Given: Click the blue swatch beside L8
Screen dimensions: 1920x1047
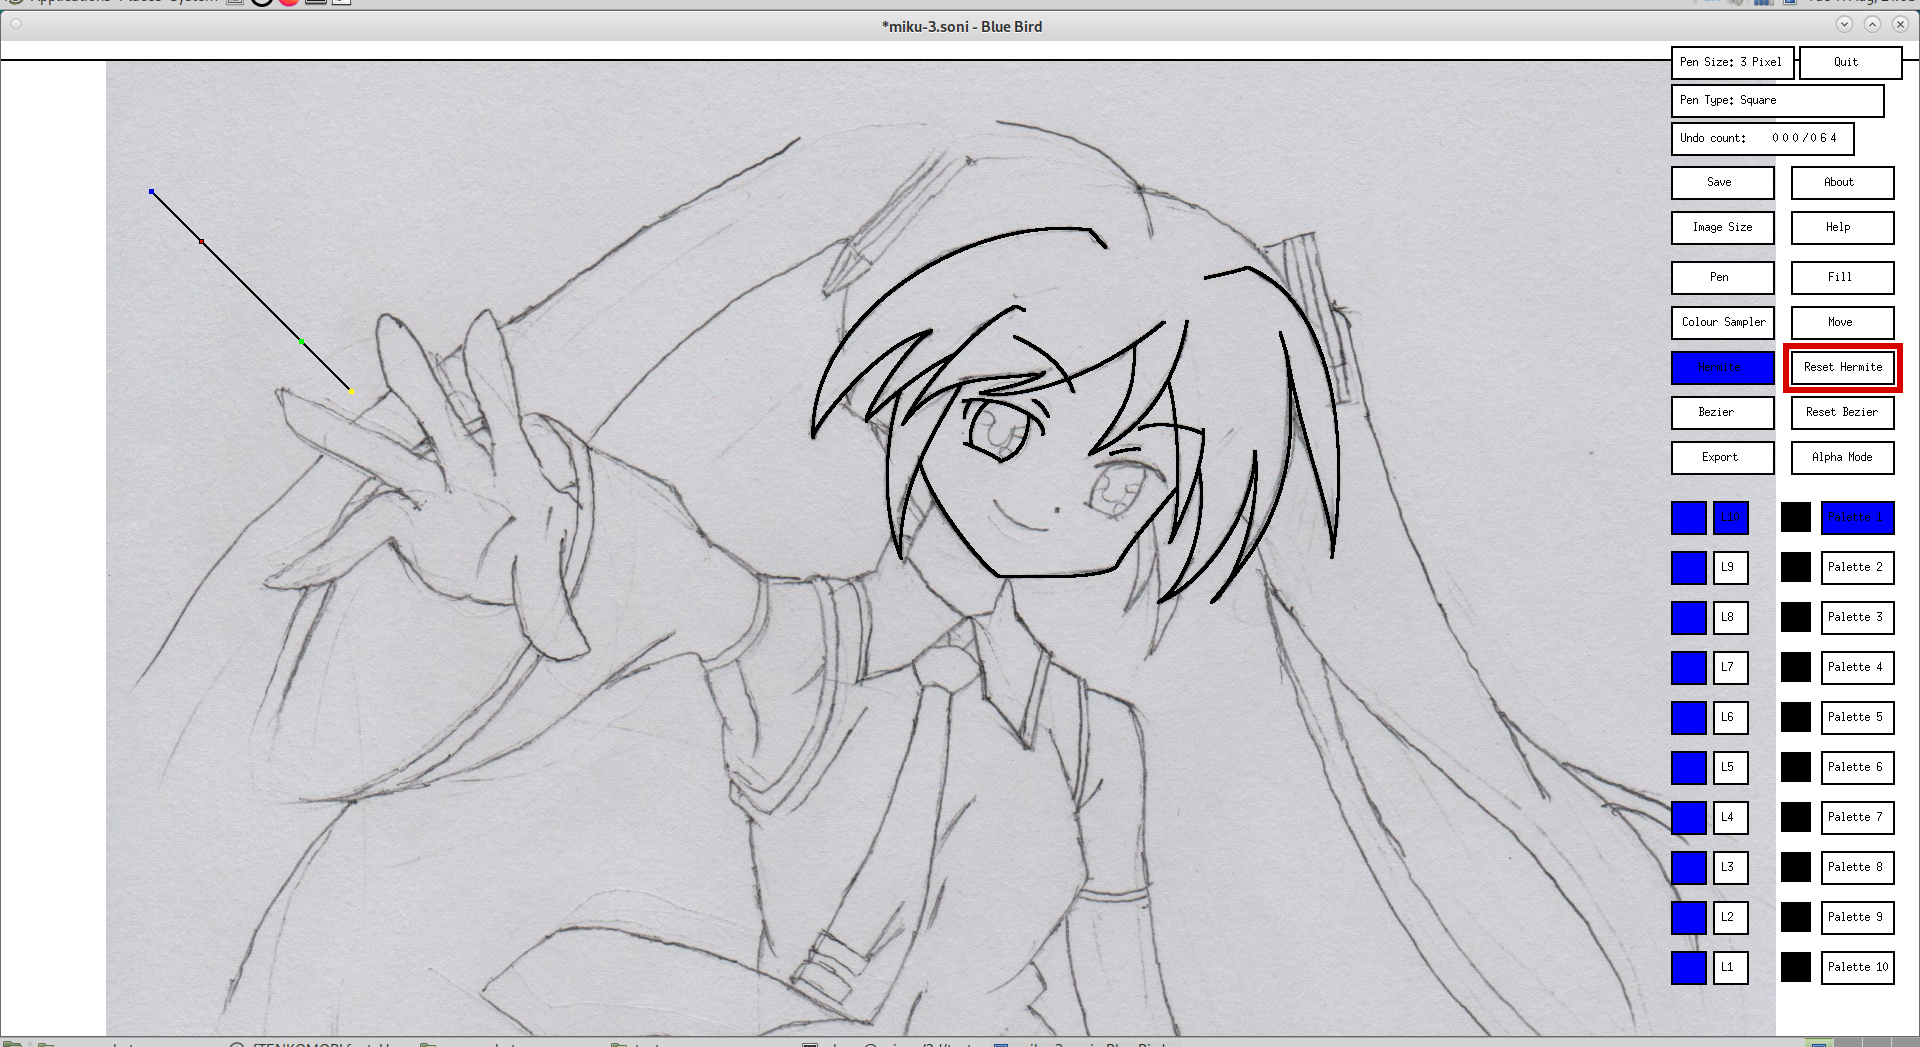Looking at the screenshot, I should click(1689, 617).
